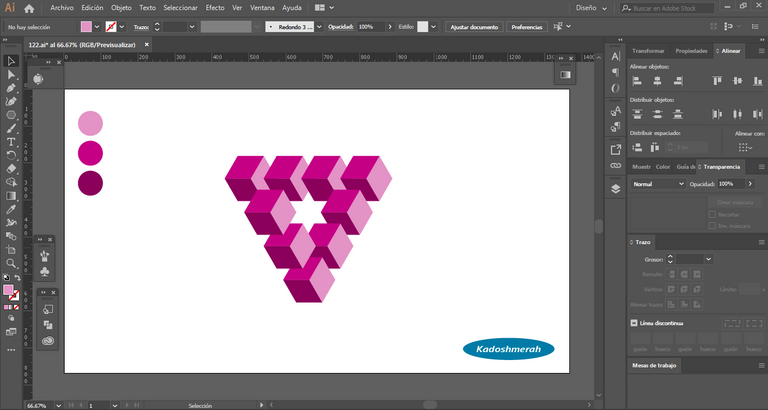Toggle the Recortar checkbox
This screenshot has height=410, width=768.
(712, 214)
